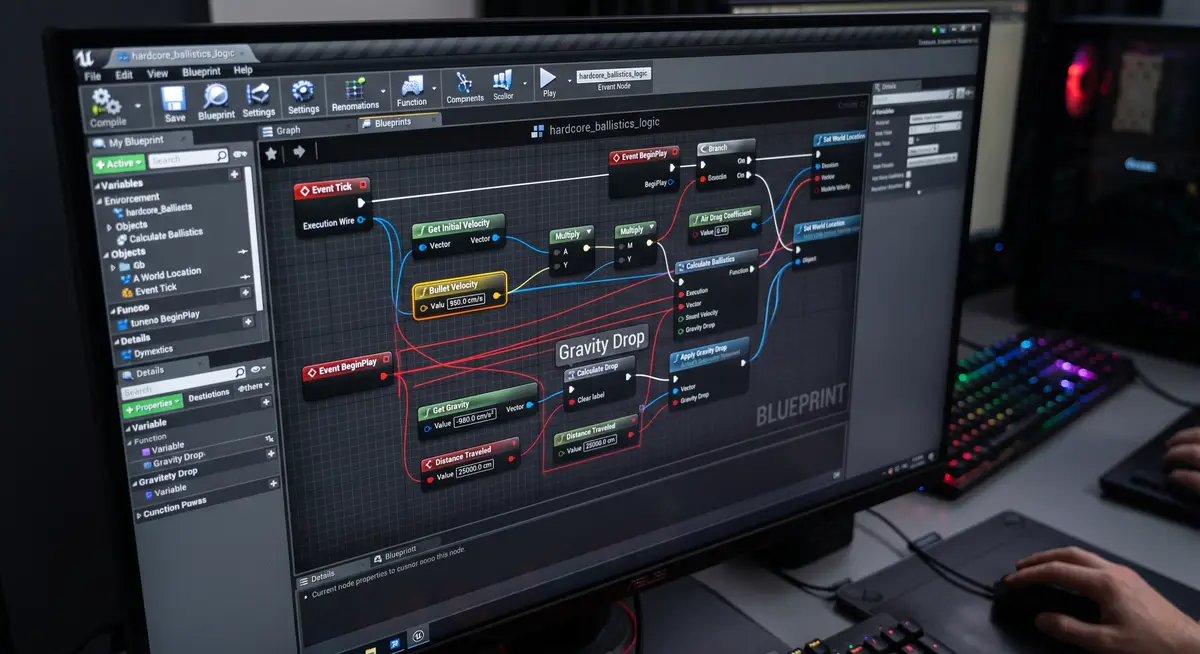The width and height of the screenshot is (1200, 654).
Task: Open the Edit menu
Action: [x=124, y=75]
